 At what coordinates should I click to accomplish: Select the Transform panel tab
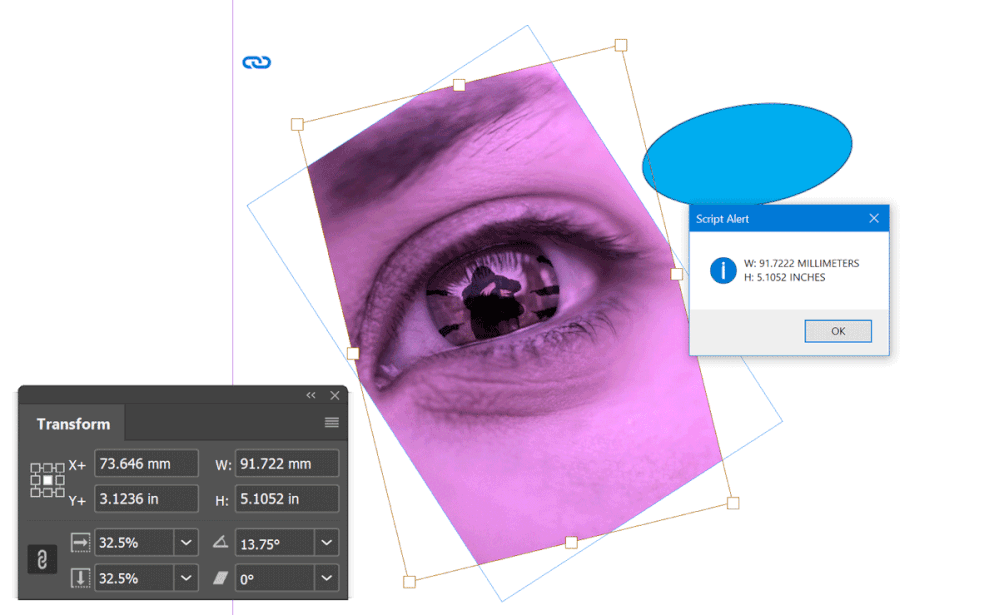pos(73,424)
